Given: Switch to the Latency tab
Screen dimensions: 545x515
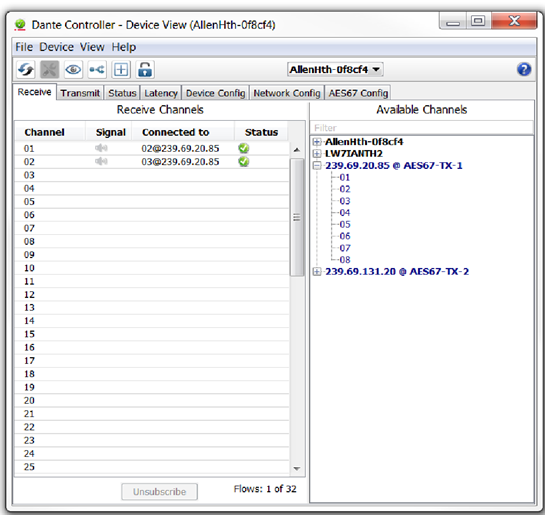Looking at the screenshot, I should pyautogui.click(x=161, y=93).
